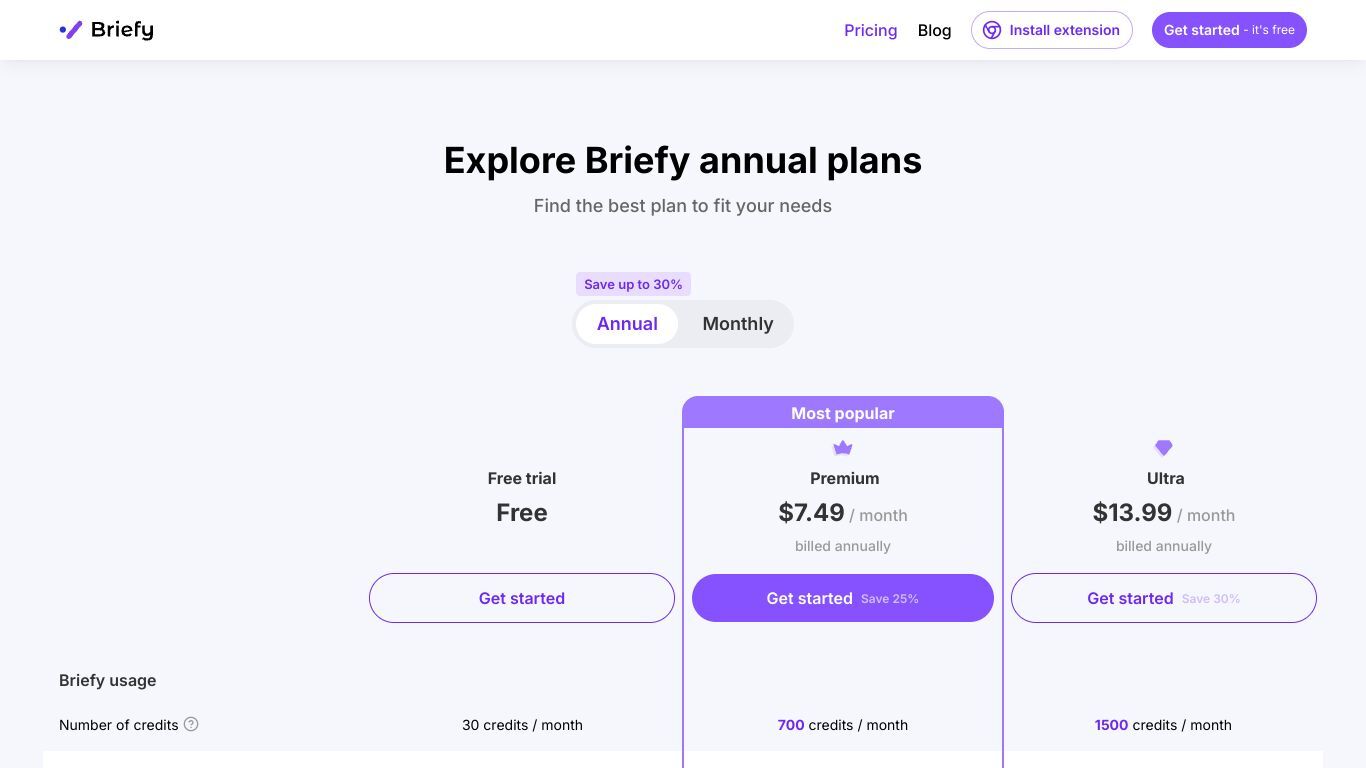Click the Briefy brand name text

(x=122, y=30)
